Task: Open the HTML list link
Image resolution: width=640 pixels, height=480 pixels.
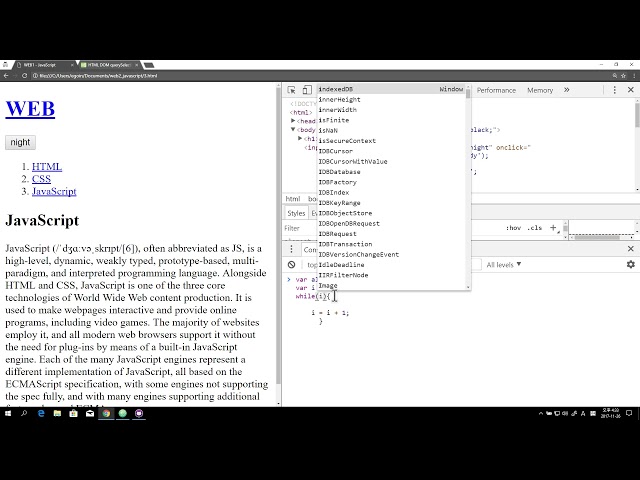Action: [x=47, y=167]
